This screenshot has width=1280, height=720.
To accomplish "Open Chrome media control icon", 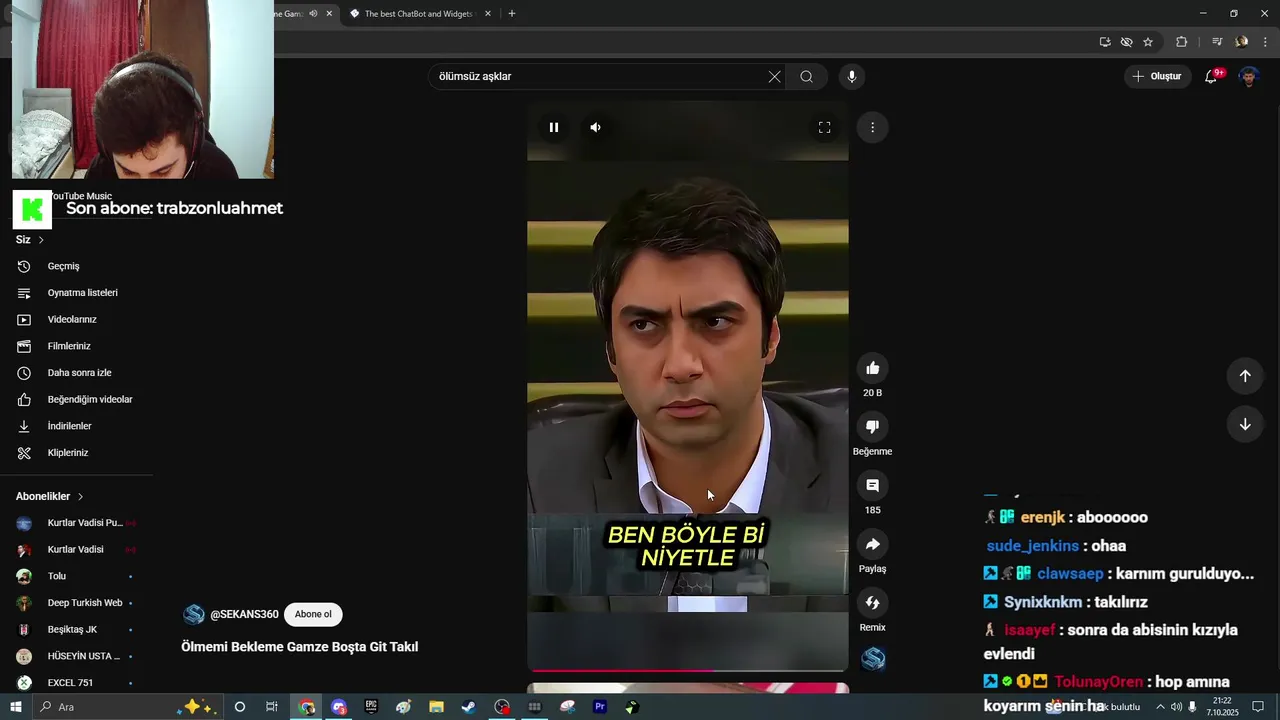I will point(1217,42).
